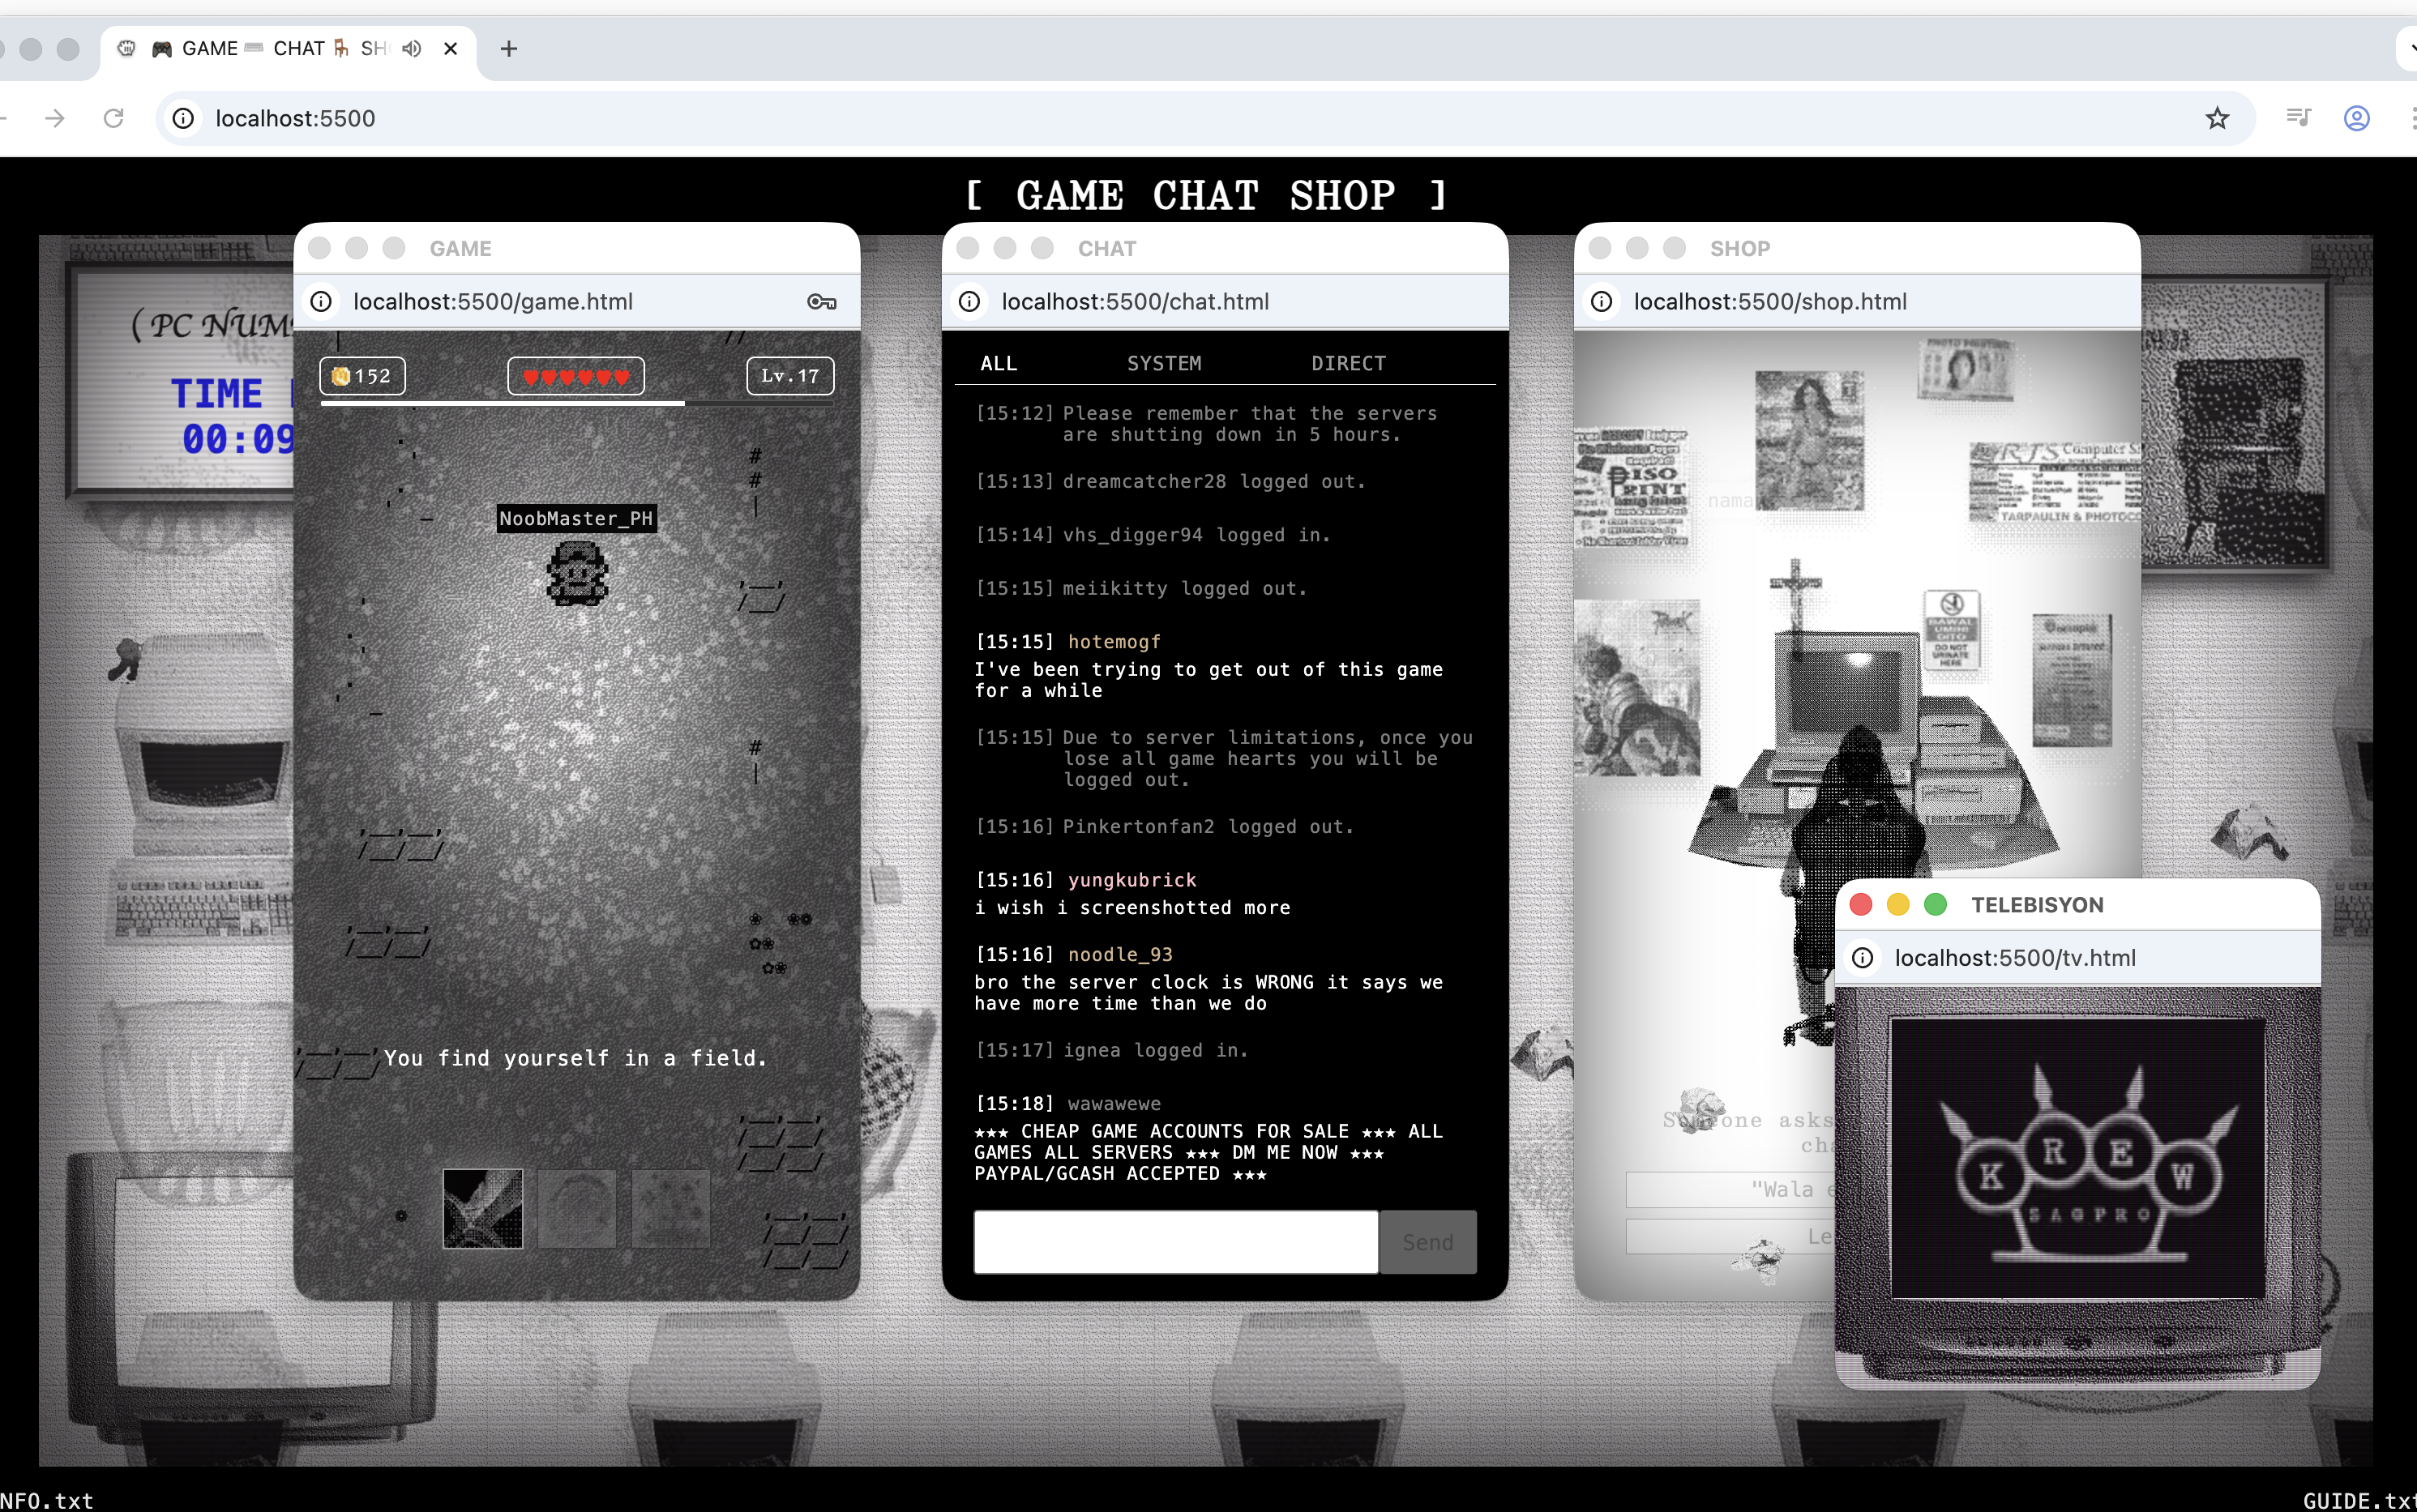Screen dimensions: 2417x1512
Task: Switch to the ALL chat tab
Action: point(998,363)
